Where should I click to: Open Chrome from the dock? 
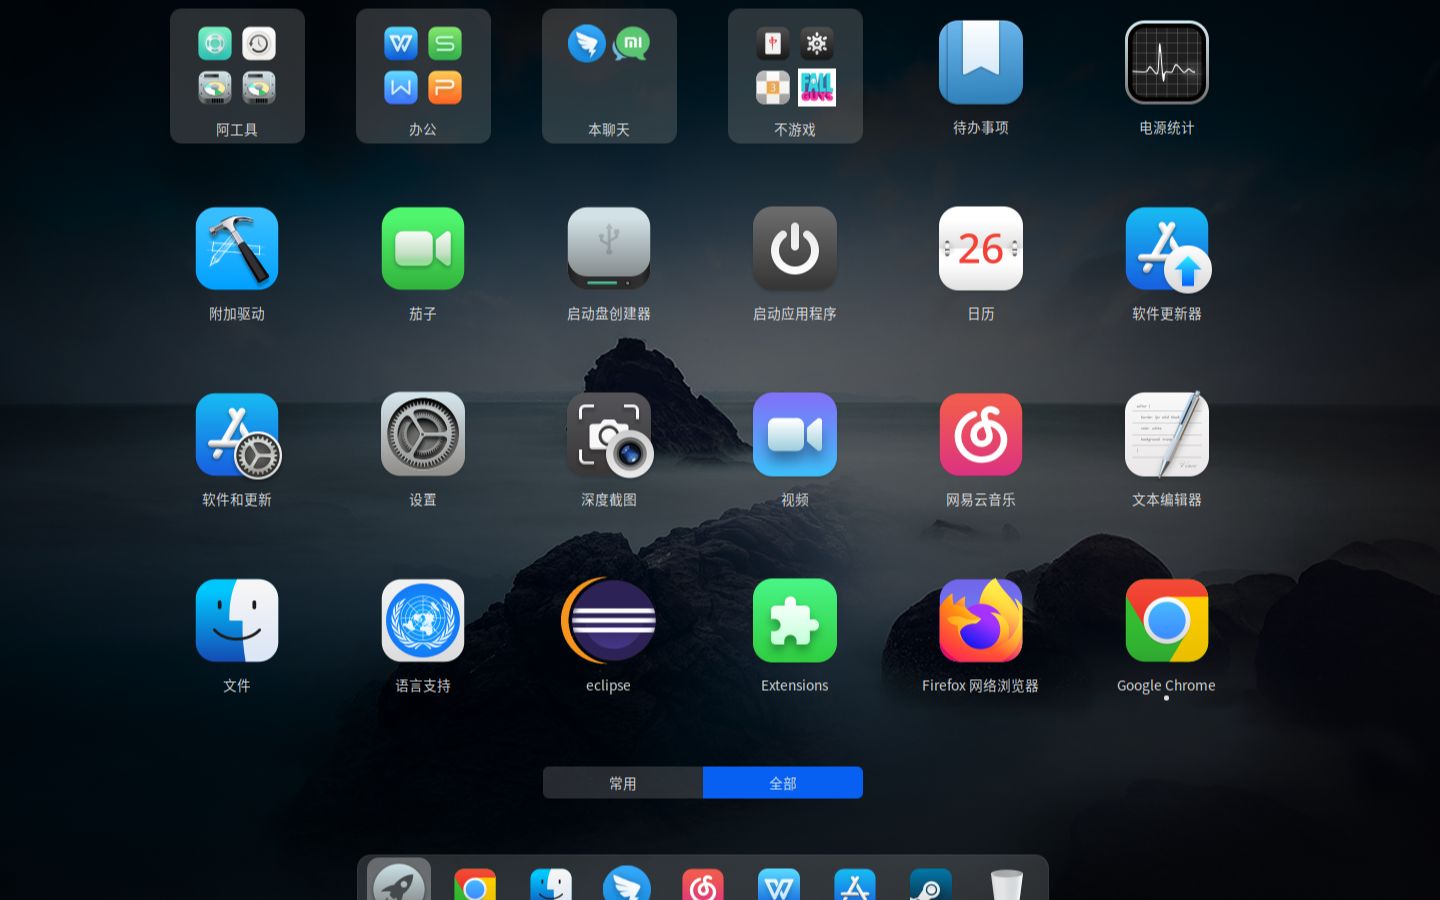tap(475, 884)
